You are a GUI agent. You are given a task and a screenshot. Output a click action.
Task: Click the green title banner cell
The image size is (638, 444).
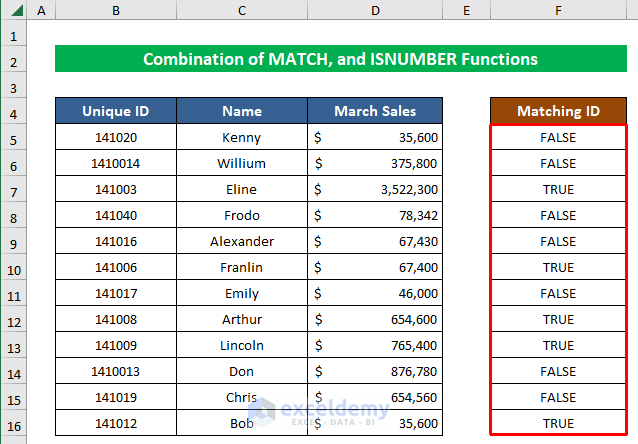(x=340, y=60)
